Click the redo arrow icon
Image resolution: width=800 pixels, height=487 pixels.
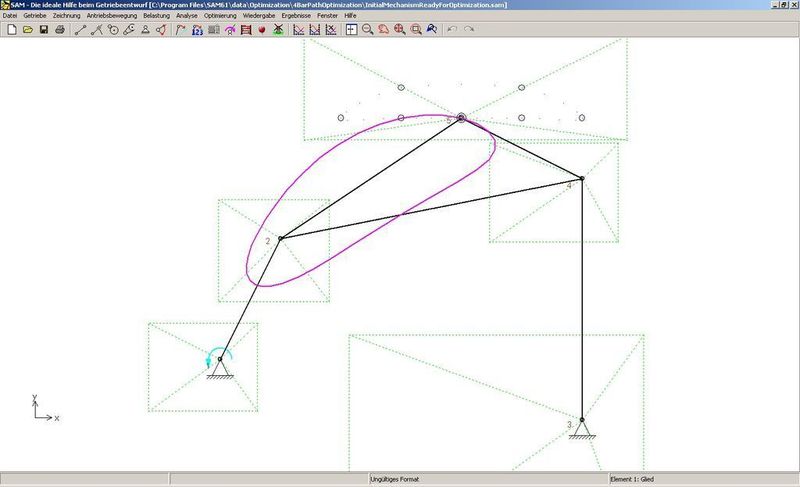click(x=468, y=30)
